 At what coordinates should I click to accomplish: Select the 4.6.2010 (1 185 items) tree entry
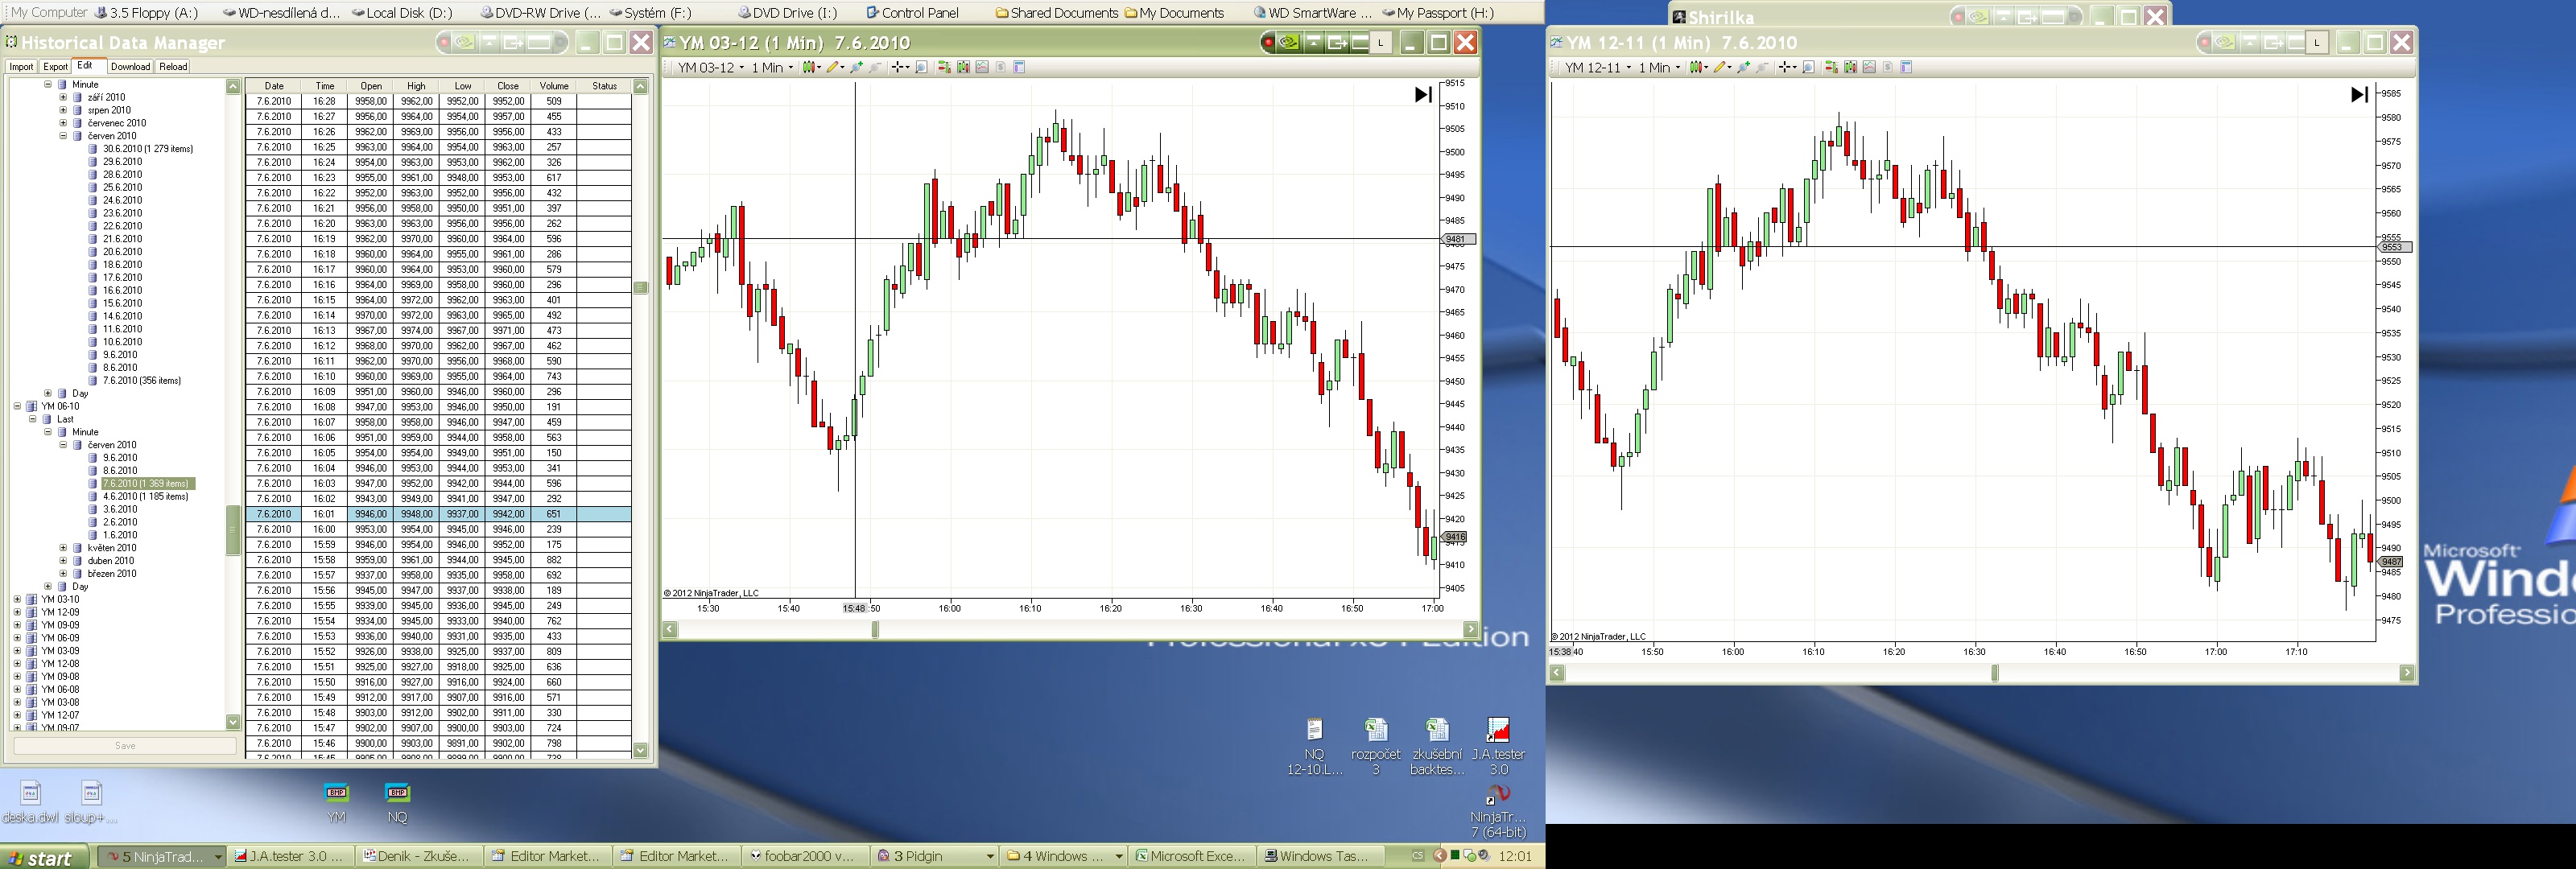(x=145, y=496)
